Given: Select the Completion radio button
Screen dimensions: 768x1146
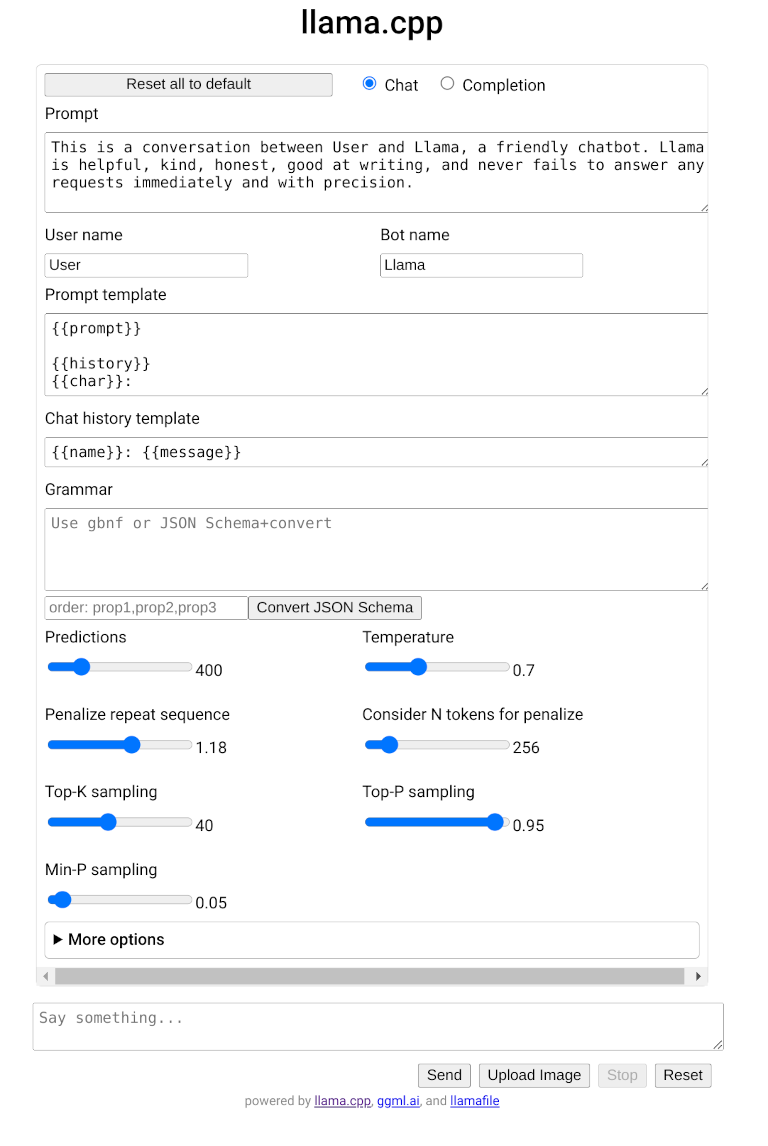Looking at the screenshot, I should click(x=447, y=83).
